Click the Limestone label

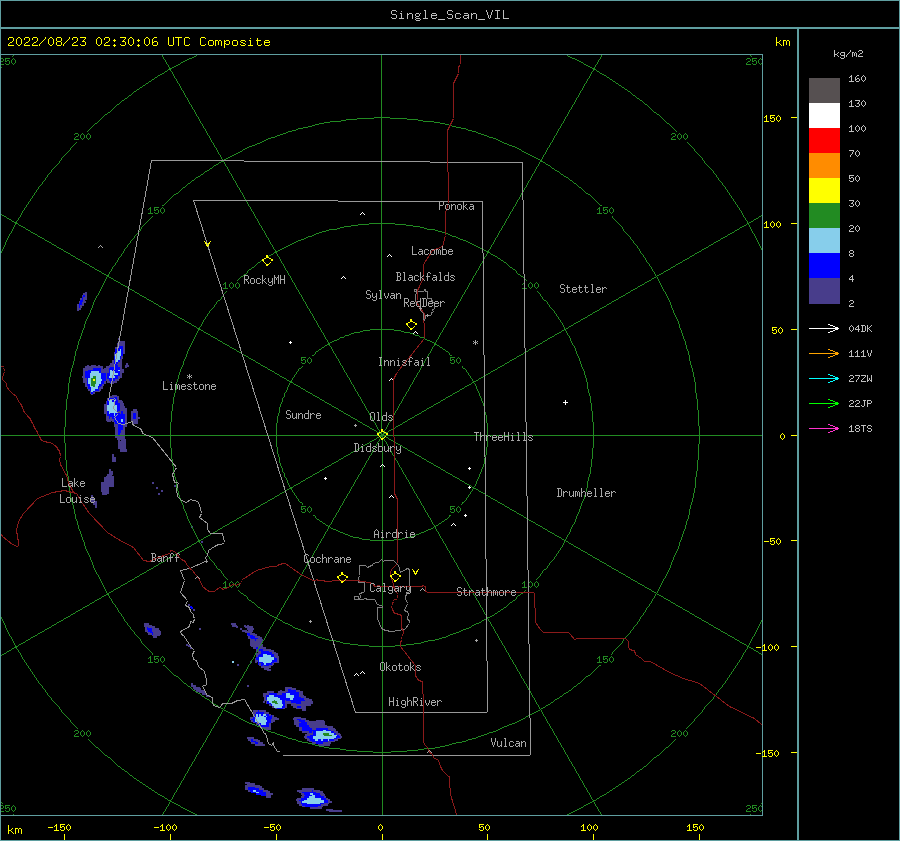click(189, 386)
